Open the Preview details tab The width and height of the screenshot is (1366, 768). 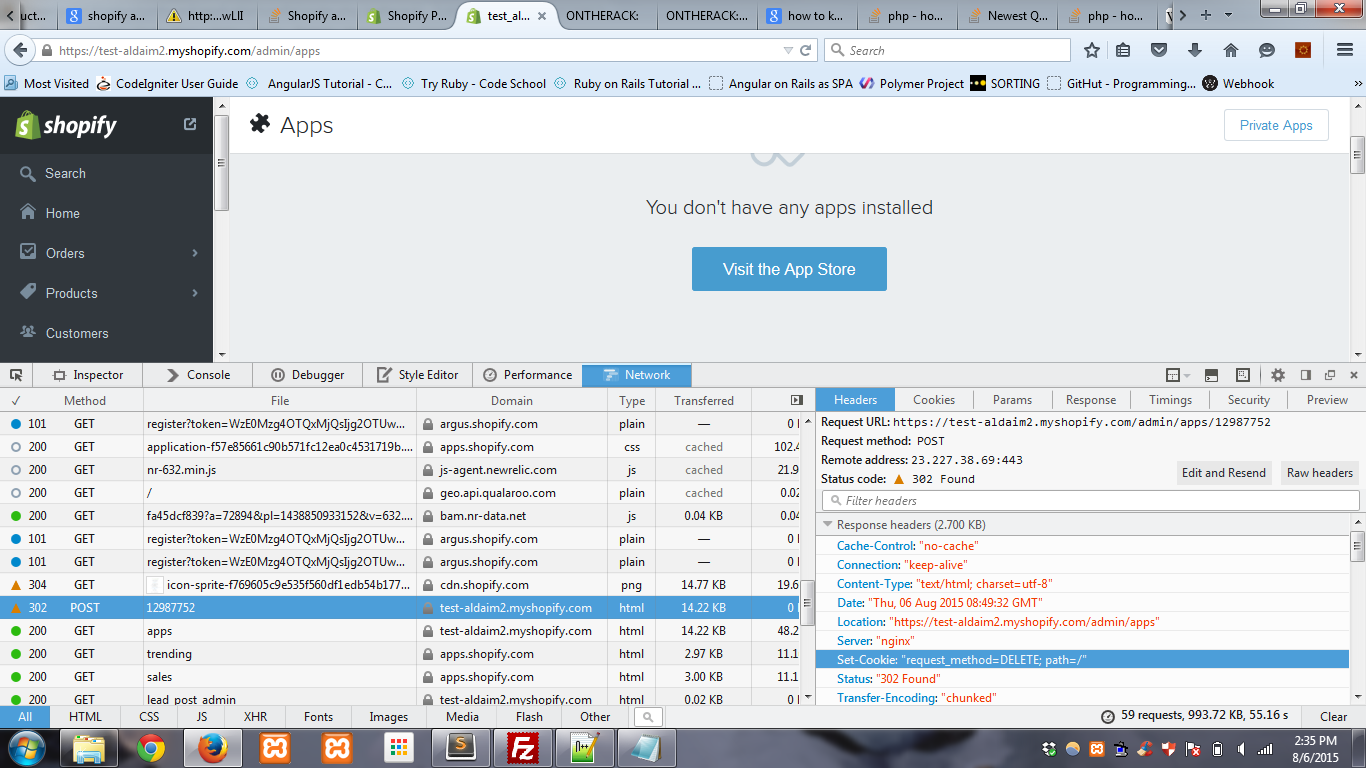point(1327,400)
